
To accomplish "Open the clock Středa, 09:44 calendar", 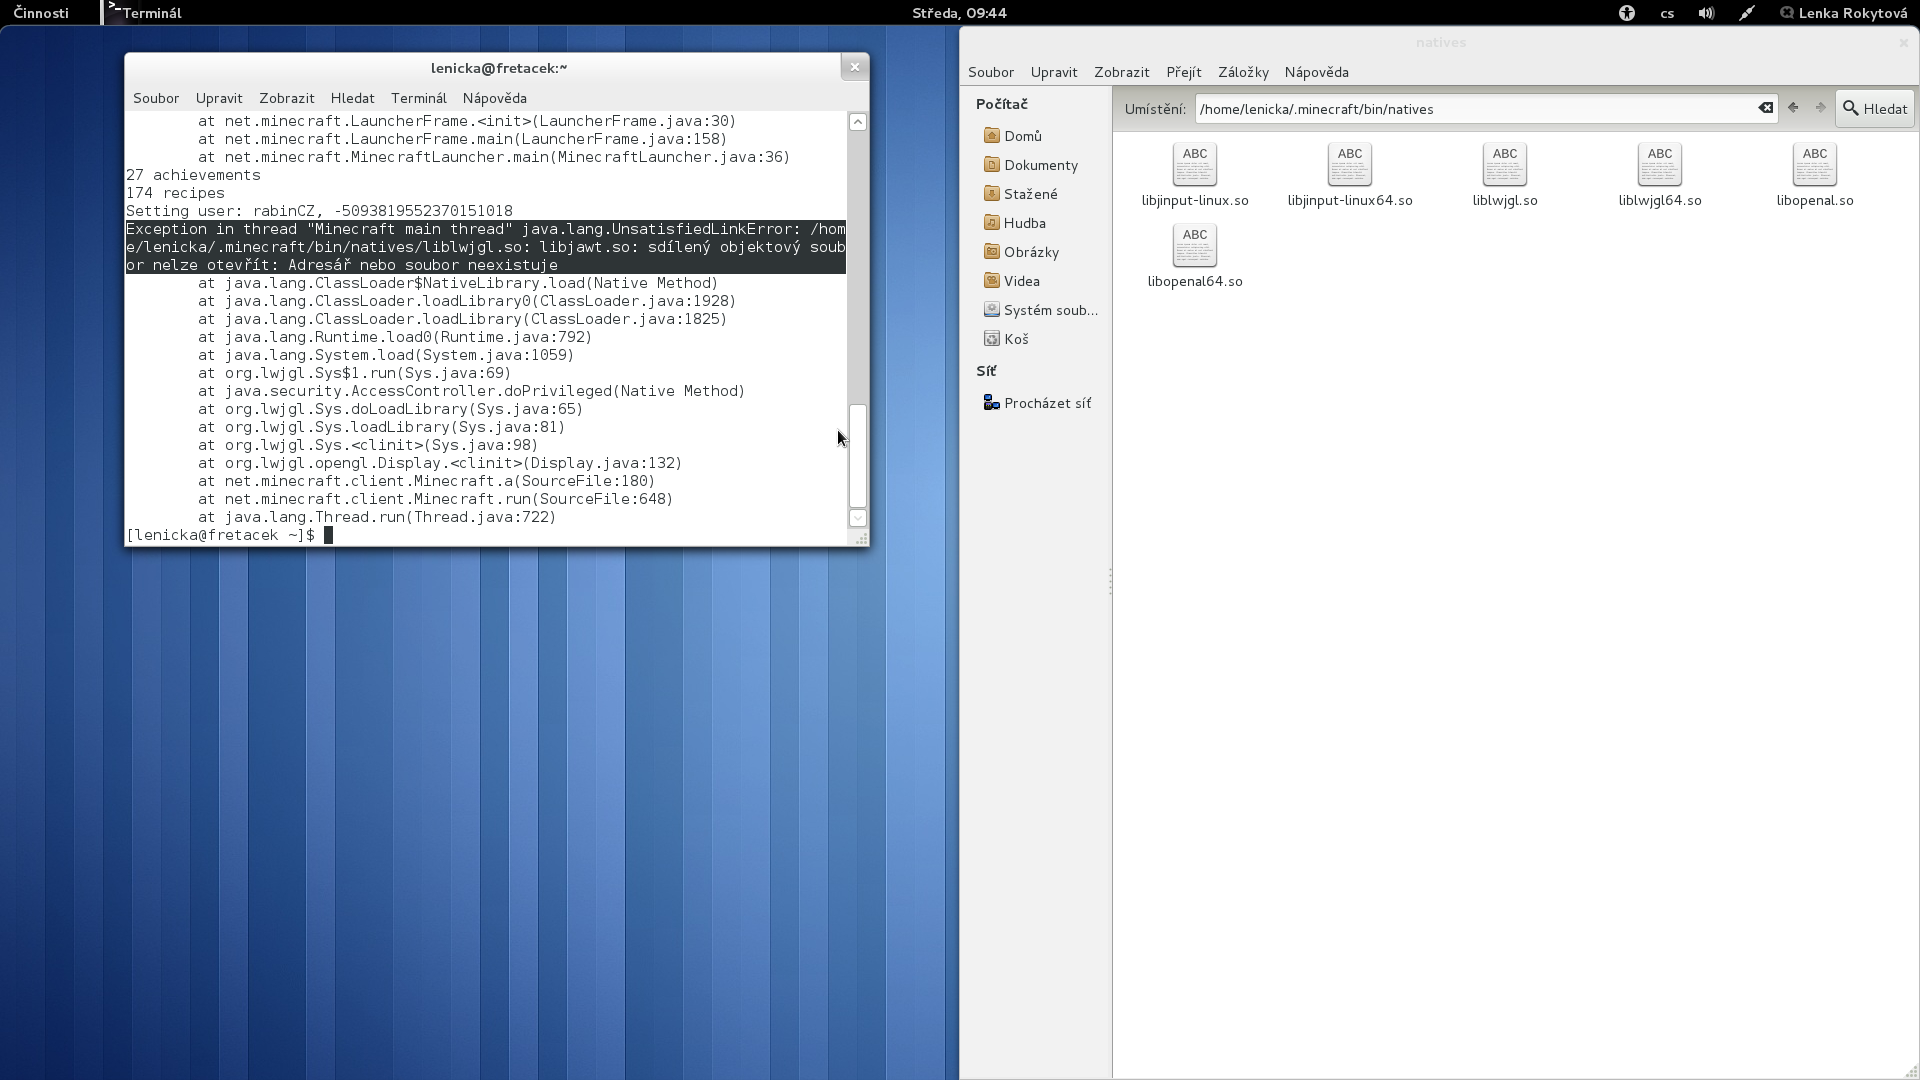I will pos(959,13).
